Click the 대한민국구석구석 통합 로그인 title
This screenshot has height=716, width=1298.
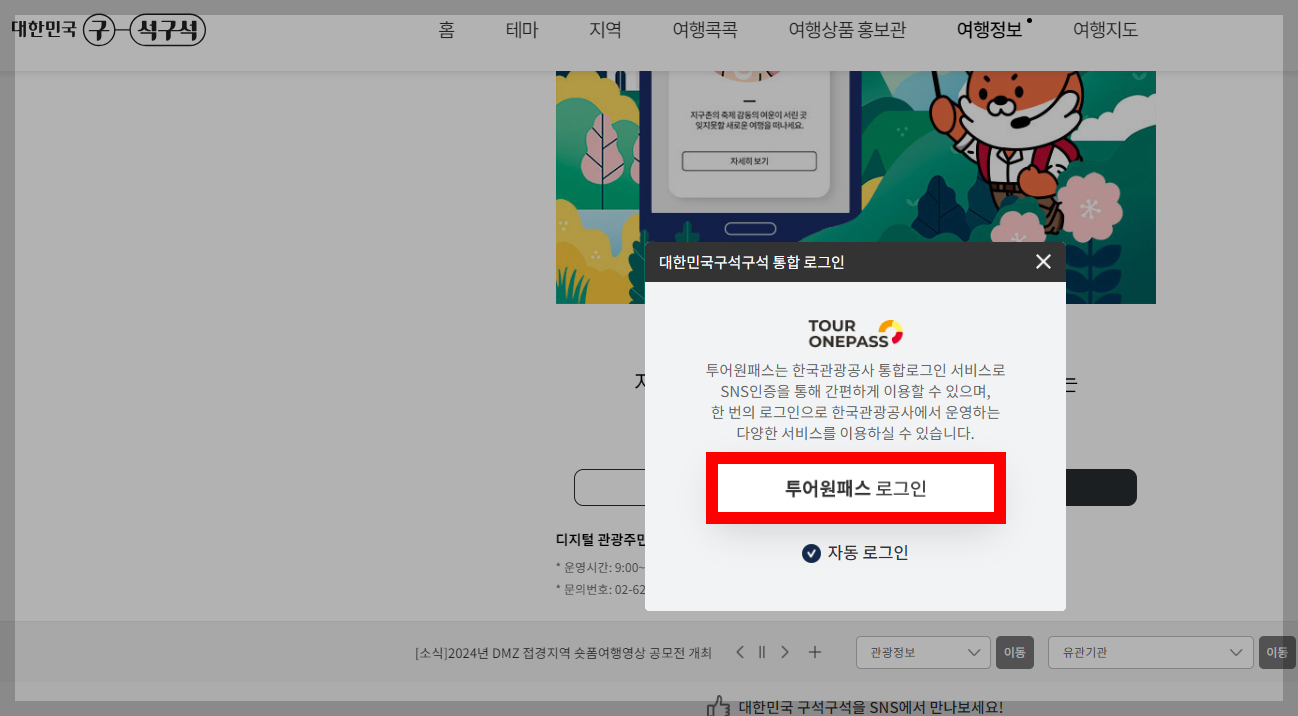751,262
